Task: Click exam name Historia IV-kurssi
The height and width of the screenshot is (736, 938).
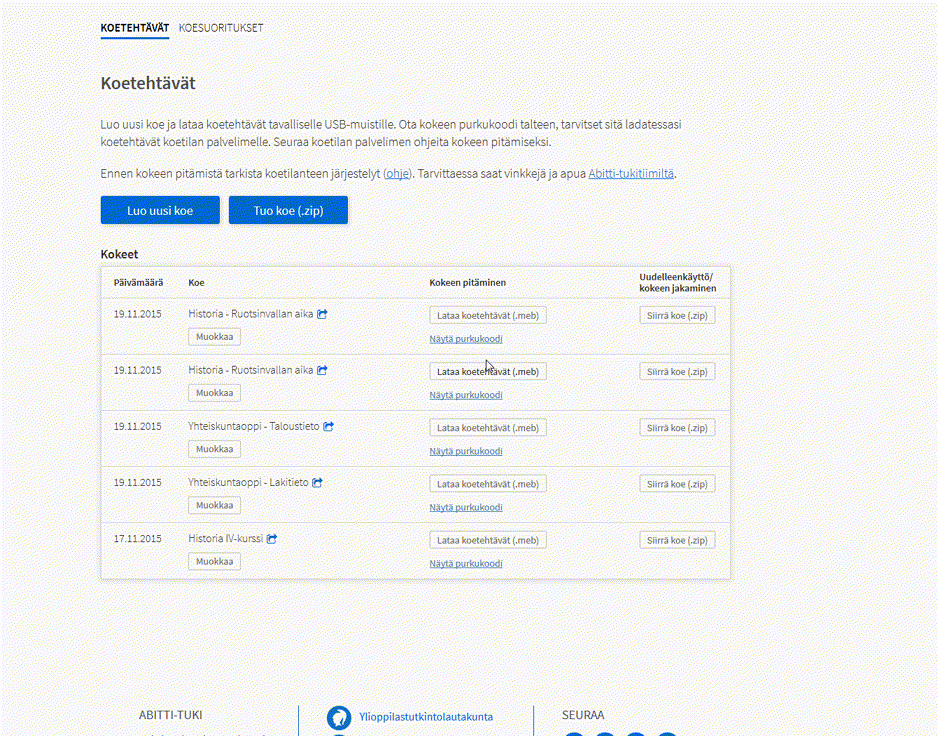Action: pyautogui.click(x=226, y=539)
